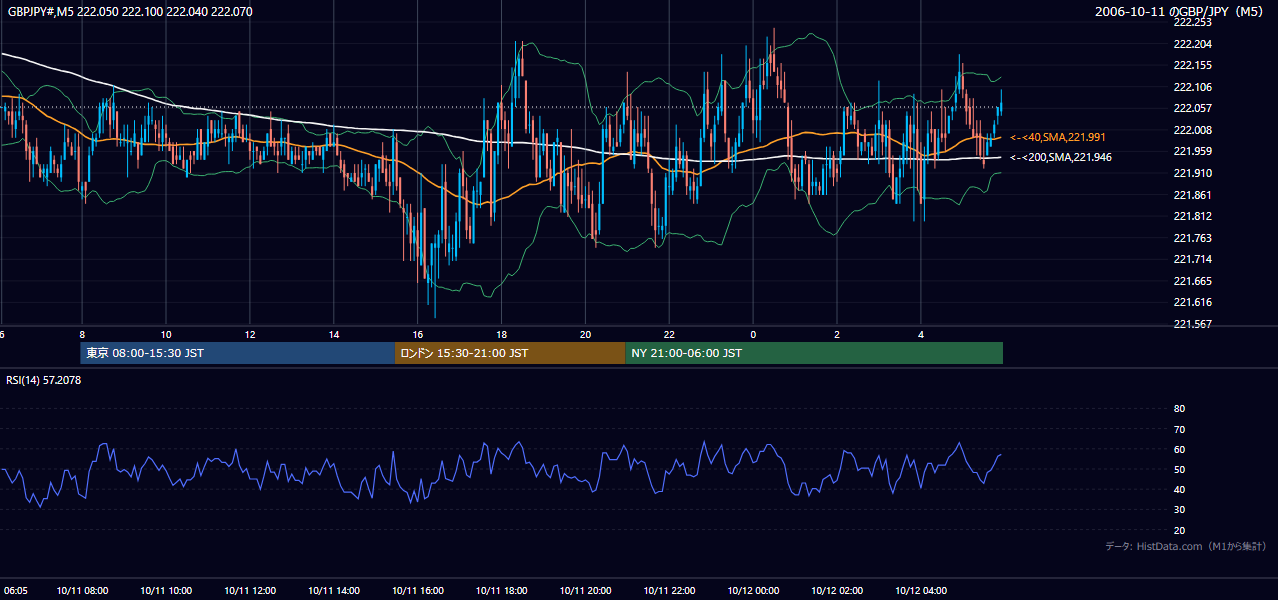Click RSI scale level 50
The width and height of the screenshot is (1278, 600).
point(1179,469)
